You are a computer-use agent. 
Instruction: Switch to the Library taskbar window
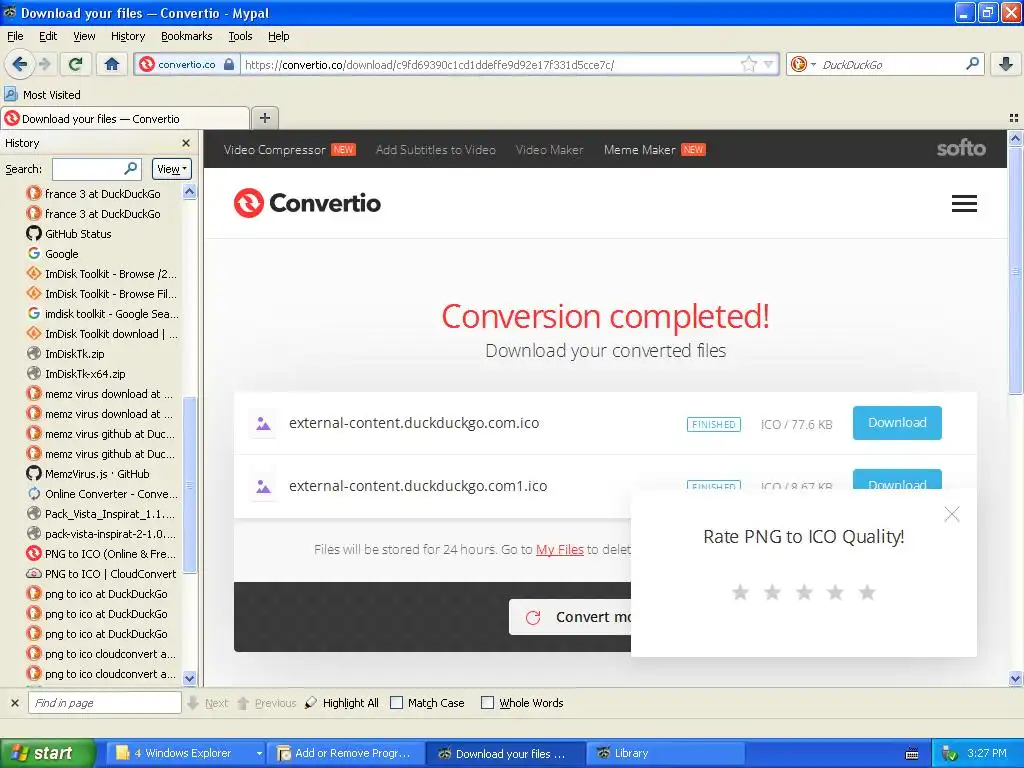point(665,754)
